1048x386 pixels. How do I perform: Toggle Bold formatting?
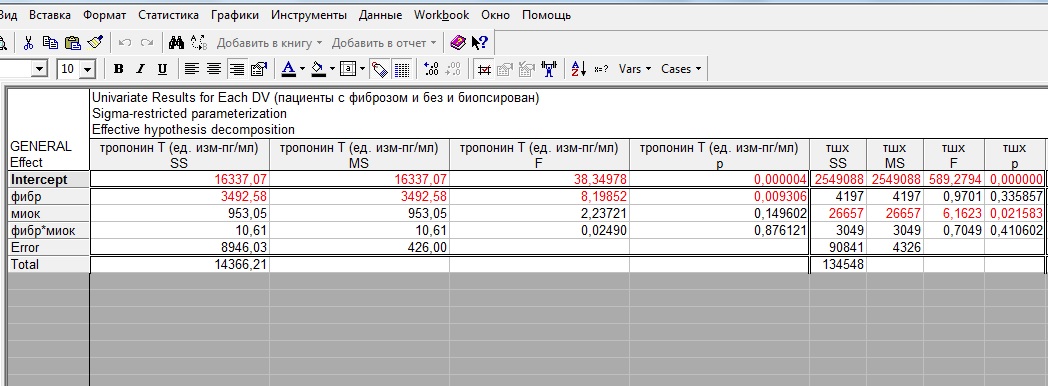coord(119,69)
